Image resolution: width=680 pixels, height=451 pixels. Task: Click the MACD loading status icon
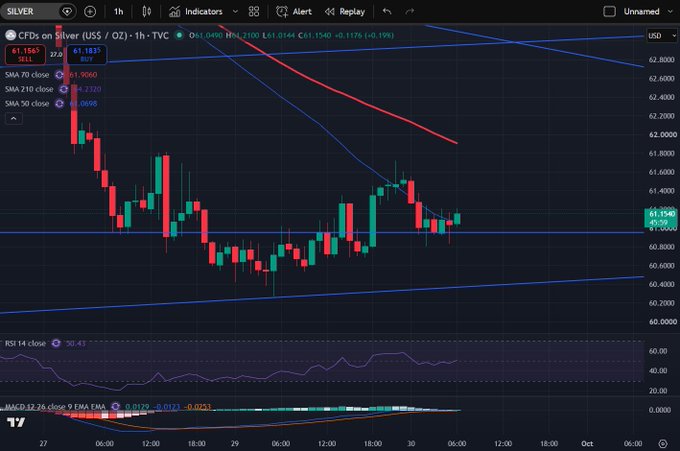point(115,407)
